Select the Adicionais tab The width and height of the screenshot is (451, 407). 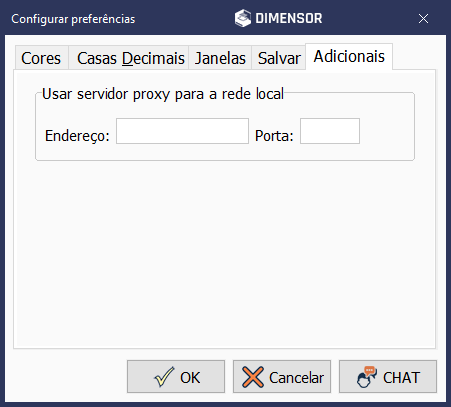point(349,56)
